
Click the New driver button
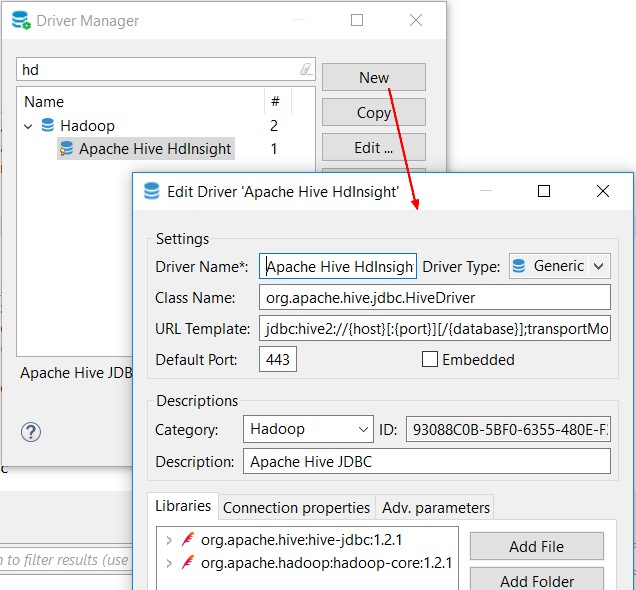pyautogui.click(x=373, y=77)
